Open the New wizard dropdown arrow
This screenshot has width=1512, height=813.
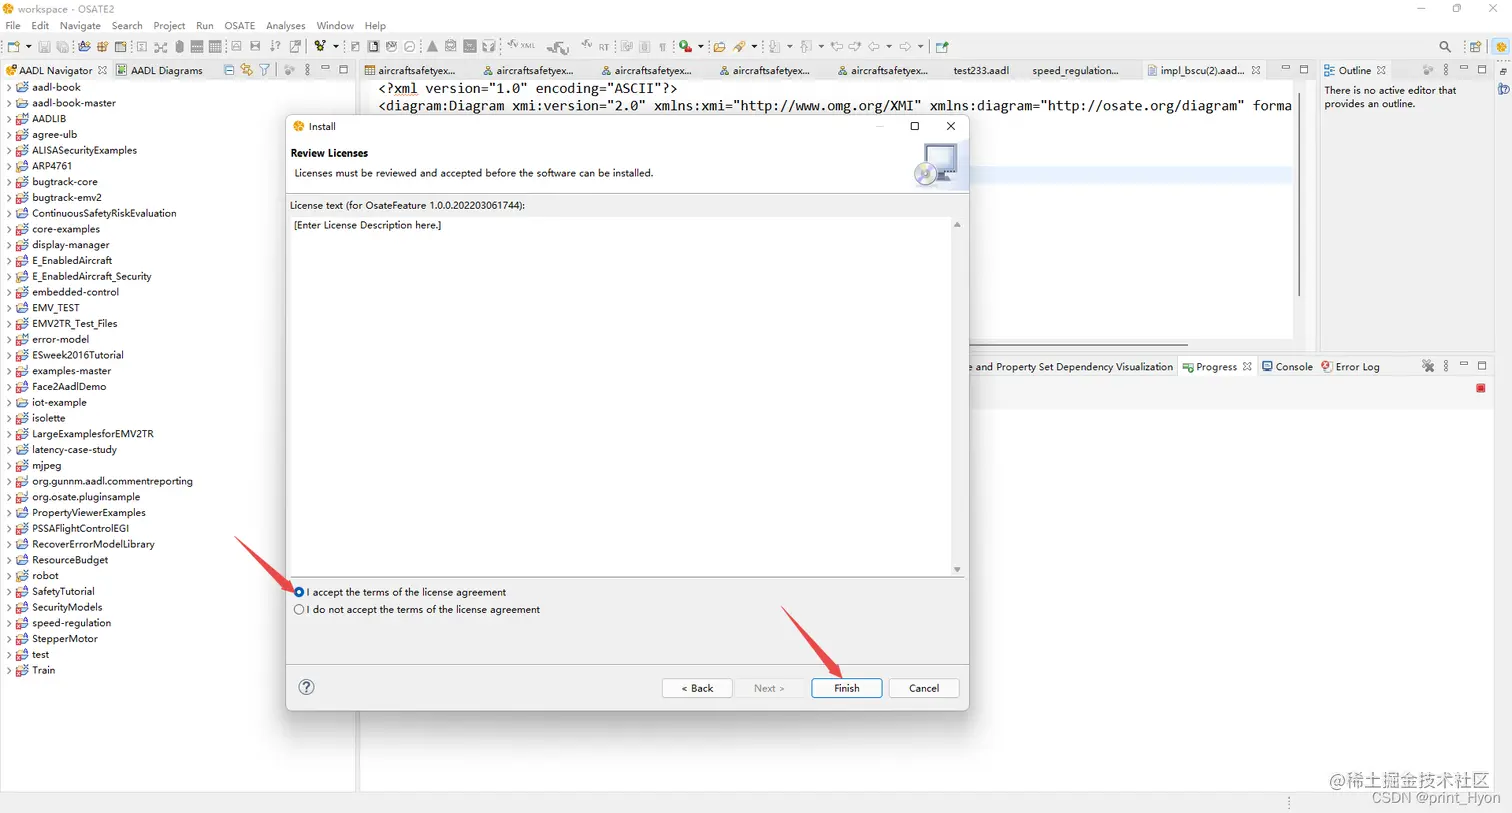click(x=28, y=46)
